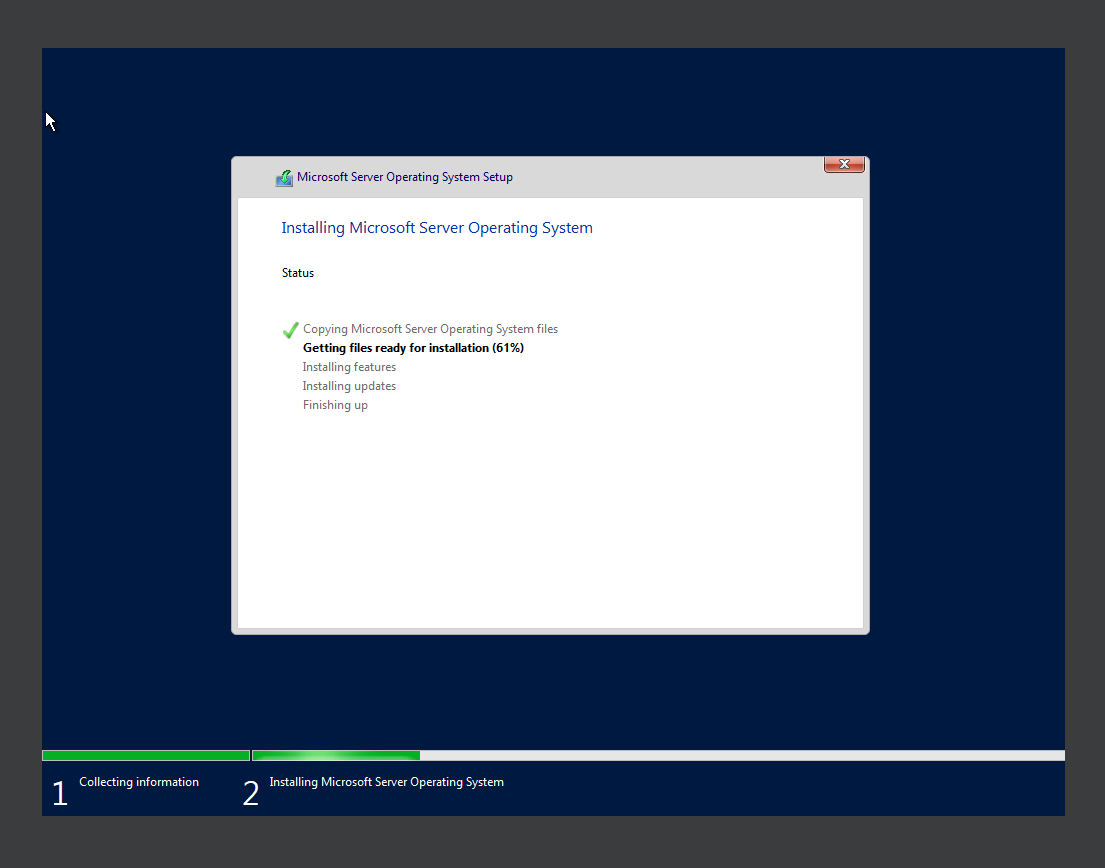Click the 'Collecting information' stage label

pyautogui.click(x=139, y=782)
